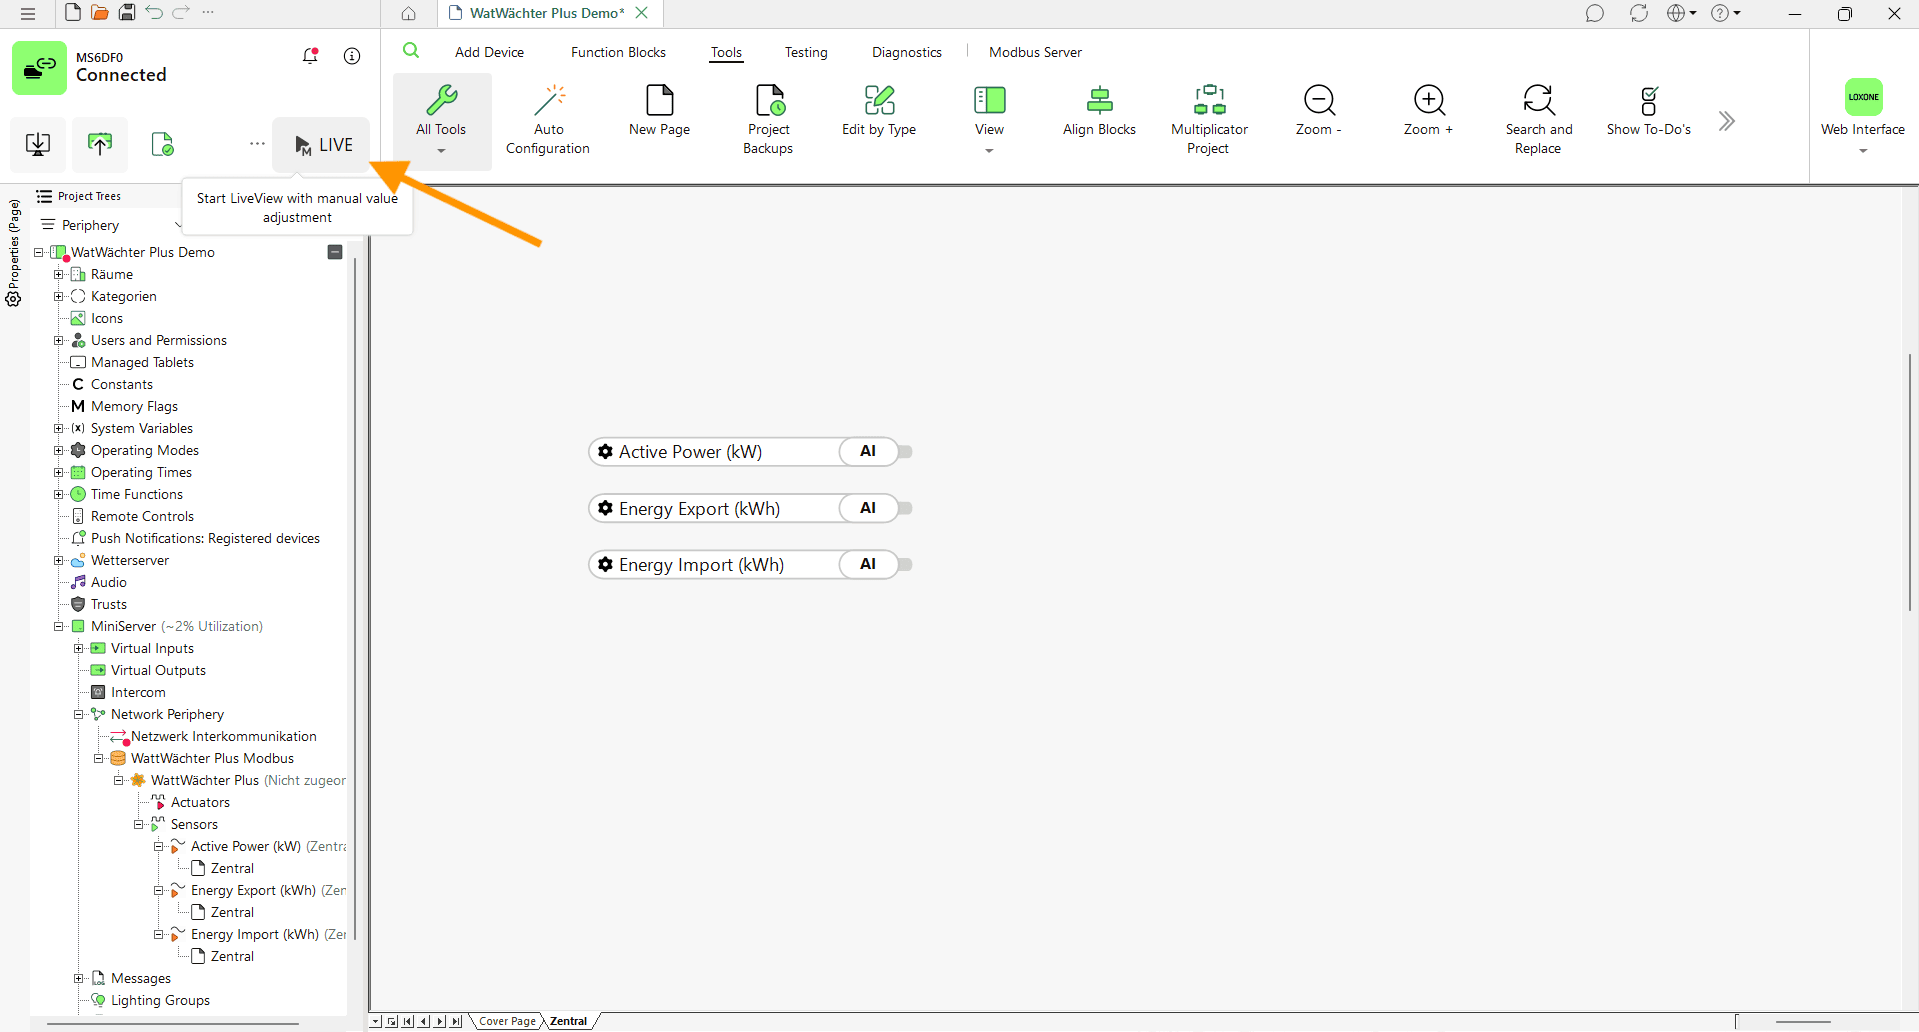Align Blocks on the page
This screenshot has width=1919, height=1032.
point(1099,111)
